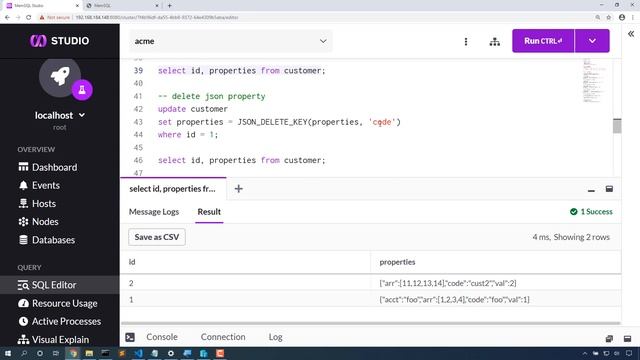
Task: Switch to Message Logs tab
Action: click(154, 212)
